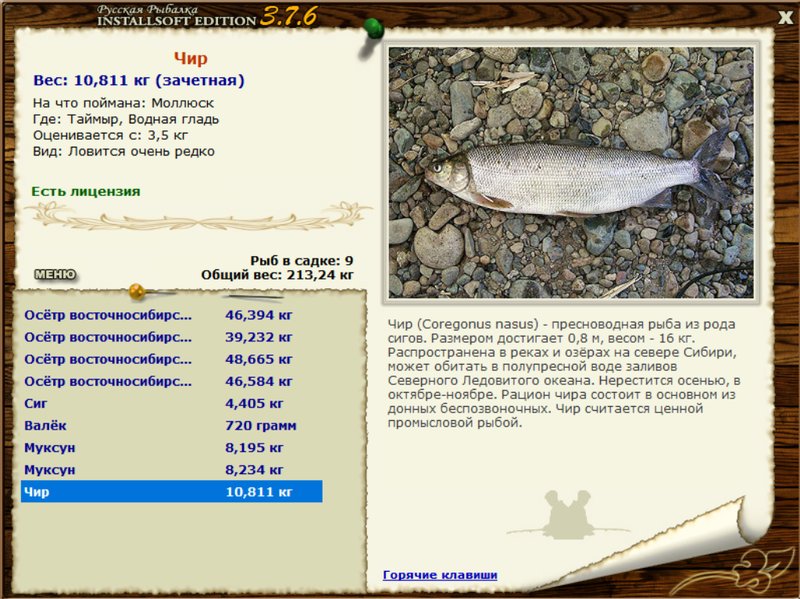
Task: Open the Горячие клавиши link
Action: pyautogui.click(x=440, y=575)
